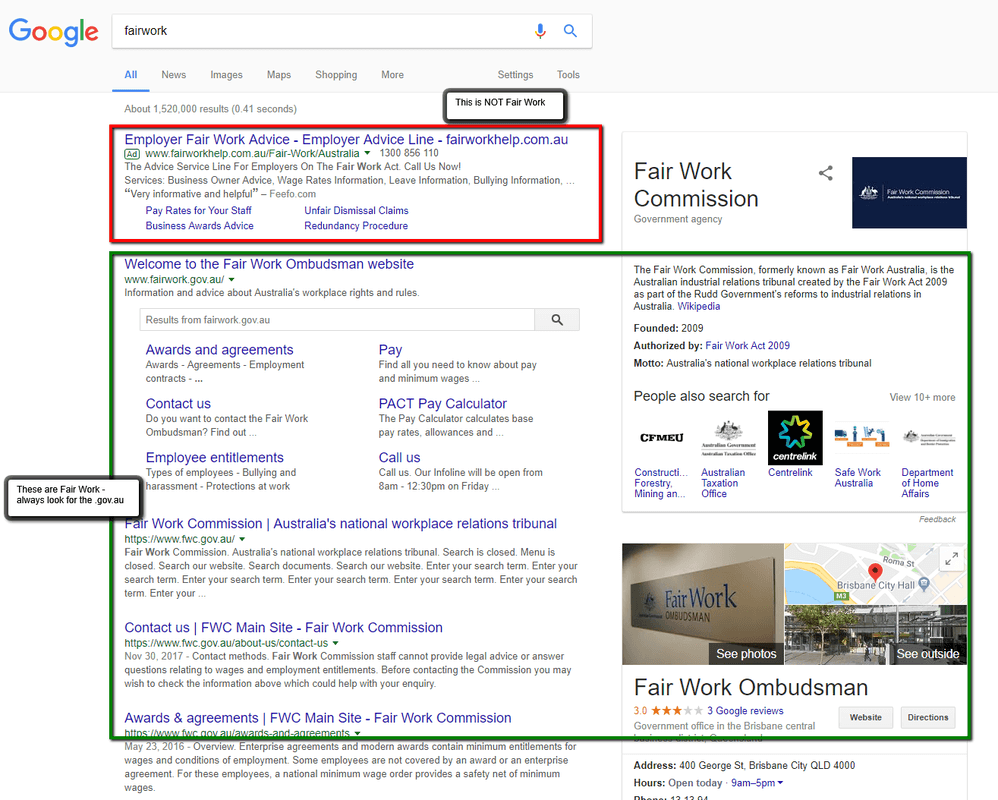Click the 3.0 star rating
The height and width of the screenshot is (800, 998).
(x=668, y=711)
